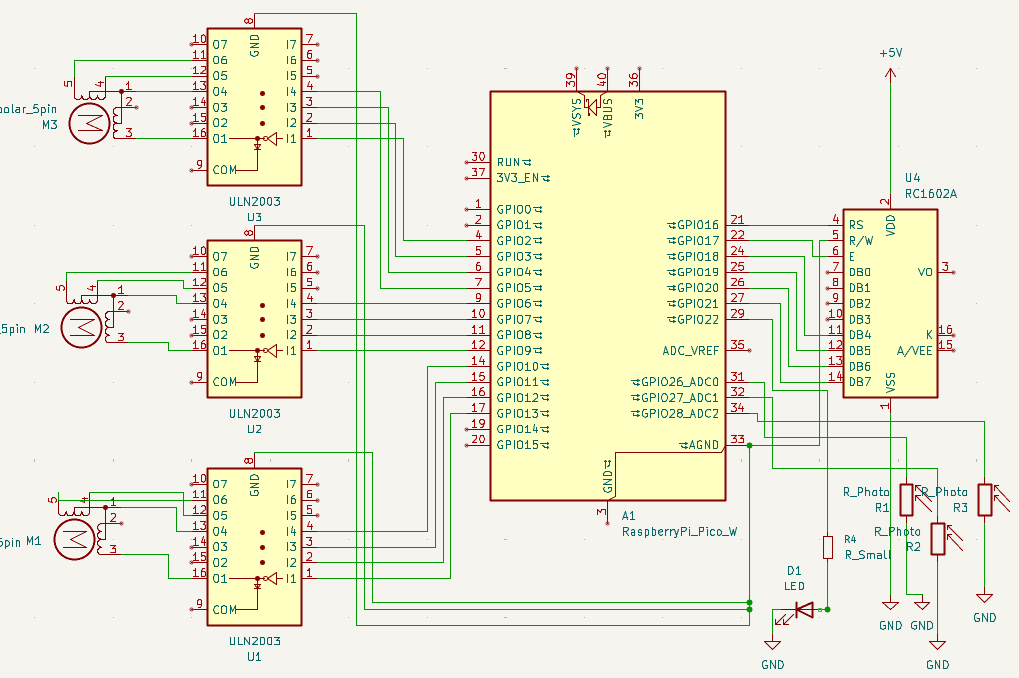1019x678 pixels.
Task: Click the DB4 pin label on LCD
Action: [x=860, y=335]
